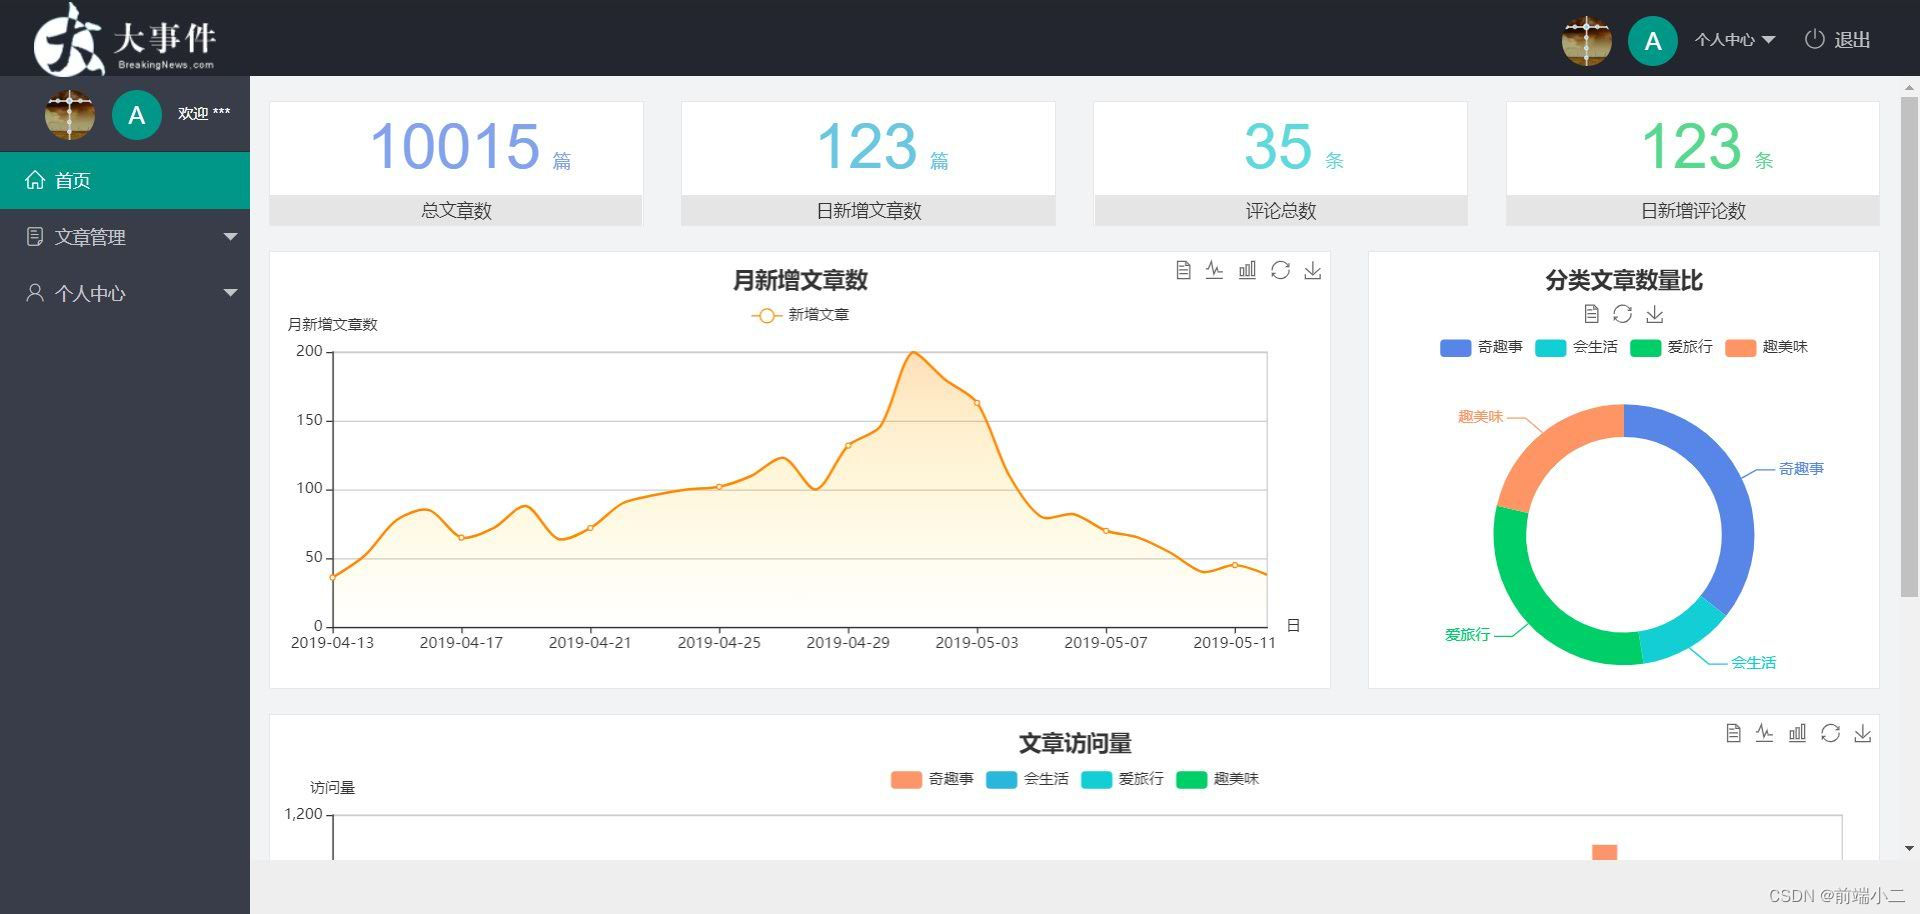Toggle 爱旅行 legend in pie chart
Screen dimensions: 1920x914
pyautogui.click(x=1671, y=347)
